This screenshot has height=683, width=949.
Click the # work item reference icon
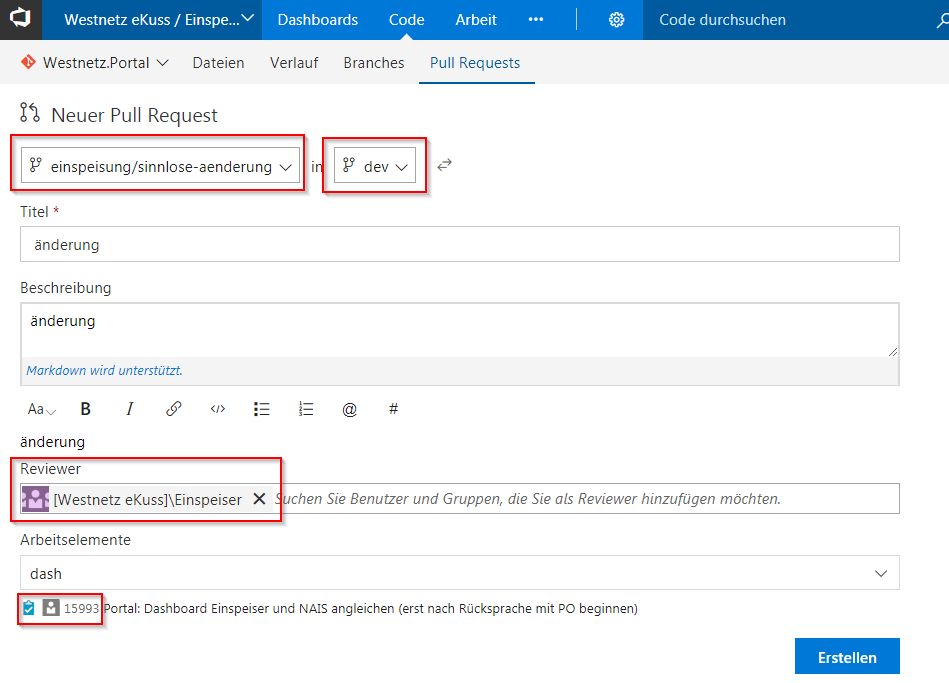click(x=394, y=409)
